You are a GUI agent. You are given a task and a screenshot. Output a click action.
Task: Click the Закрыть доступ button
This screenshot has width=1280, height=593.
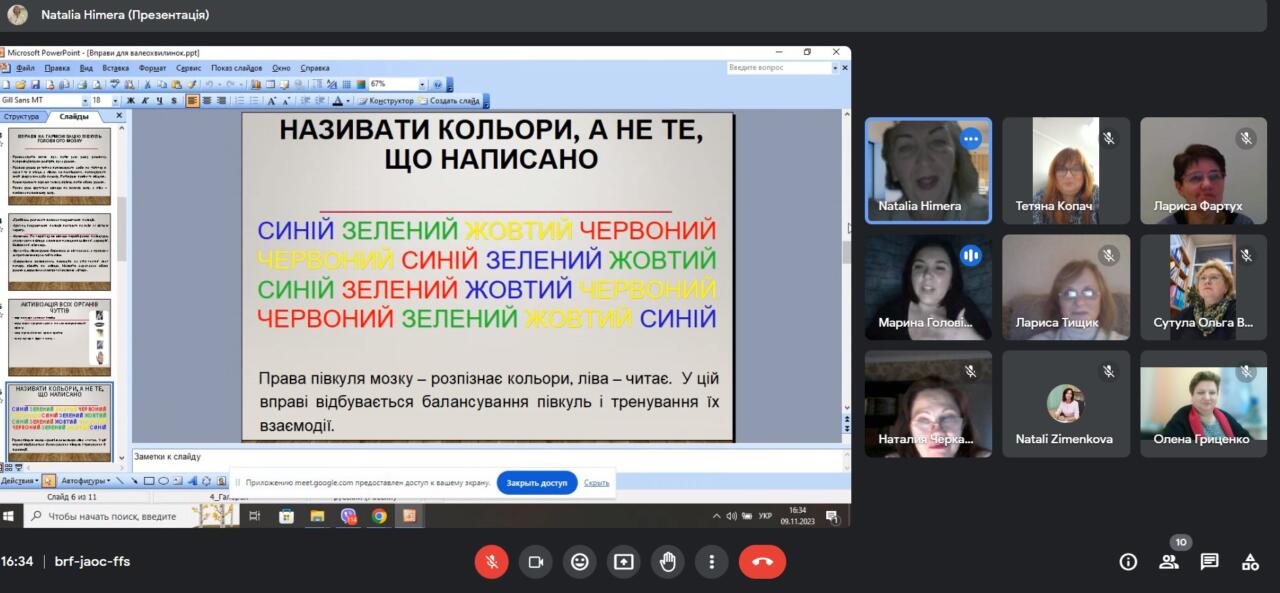point(537,483)
